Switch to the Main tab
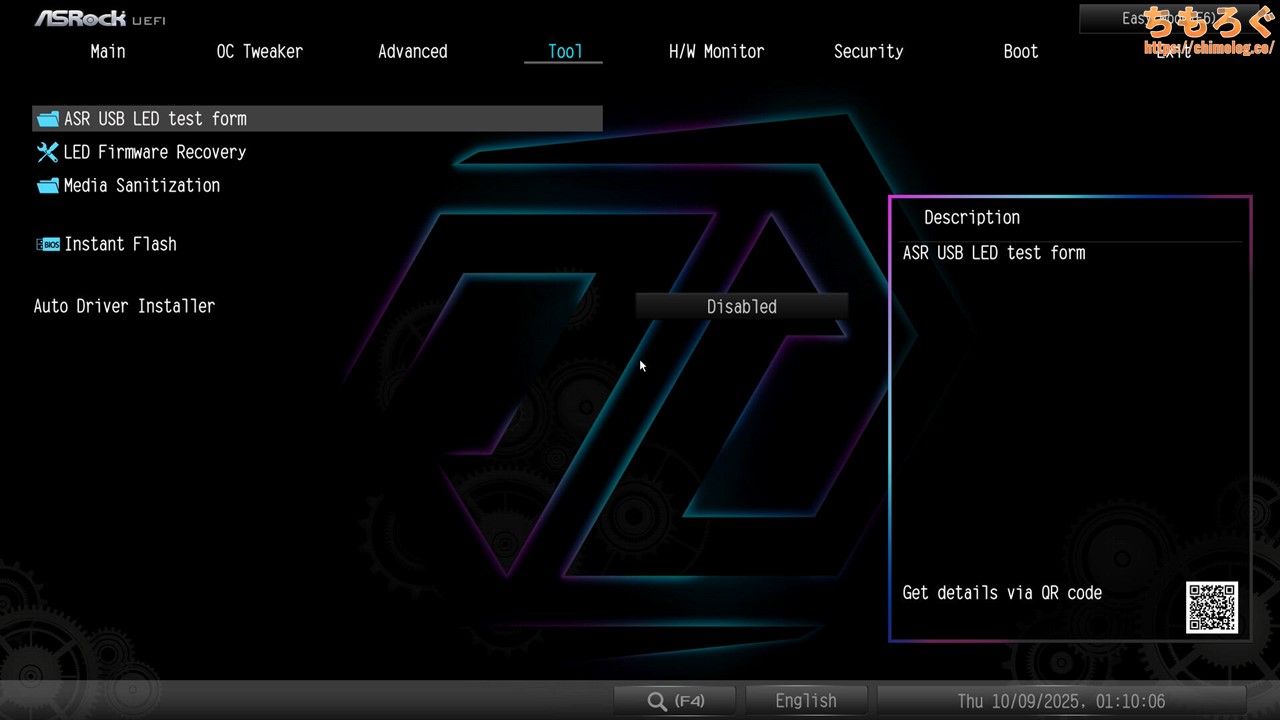Screen dimensions: 1280x720 (x=108, y=52)
